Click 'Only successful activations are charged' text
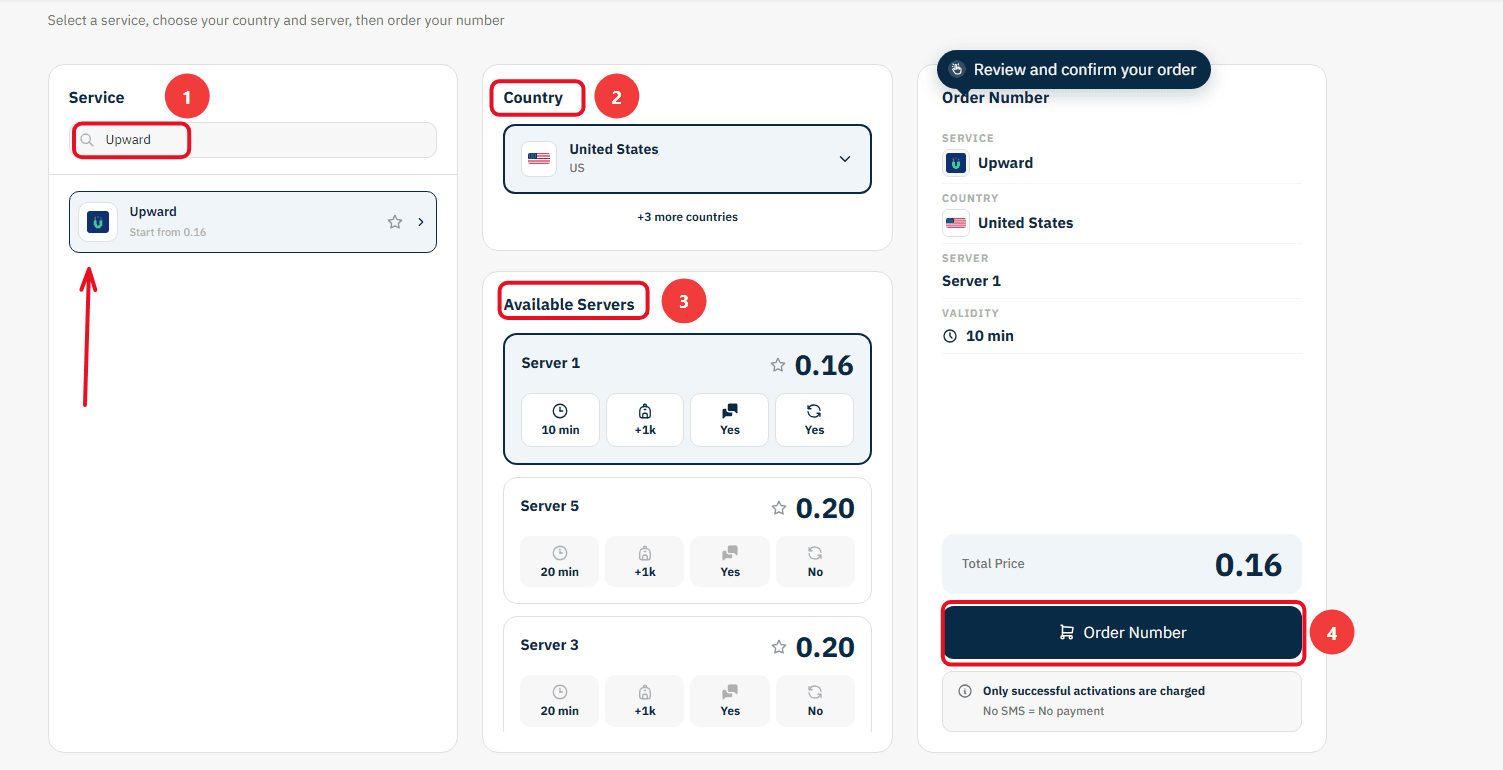Image resolution: width=1503 pixels, height=770 pixels. coord(1094,691)
